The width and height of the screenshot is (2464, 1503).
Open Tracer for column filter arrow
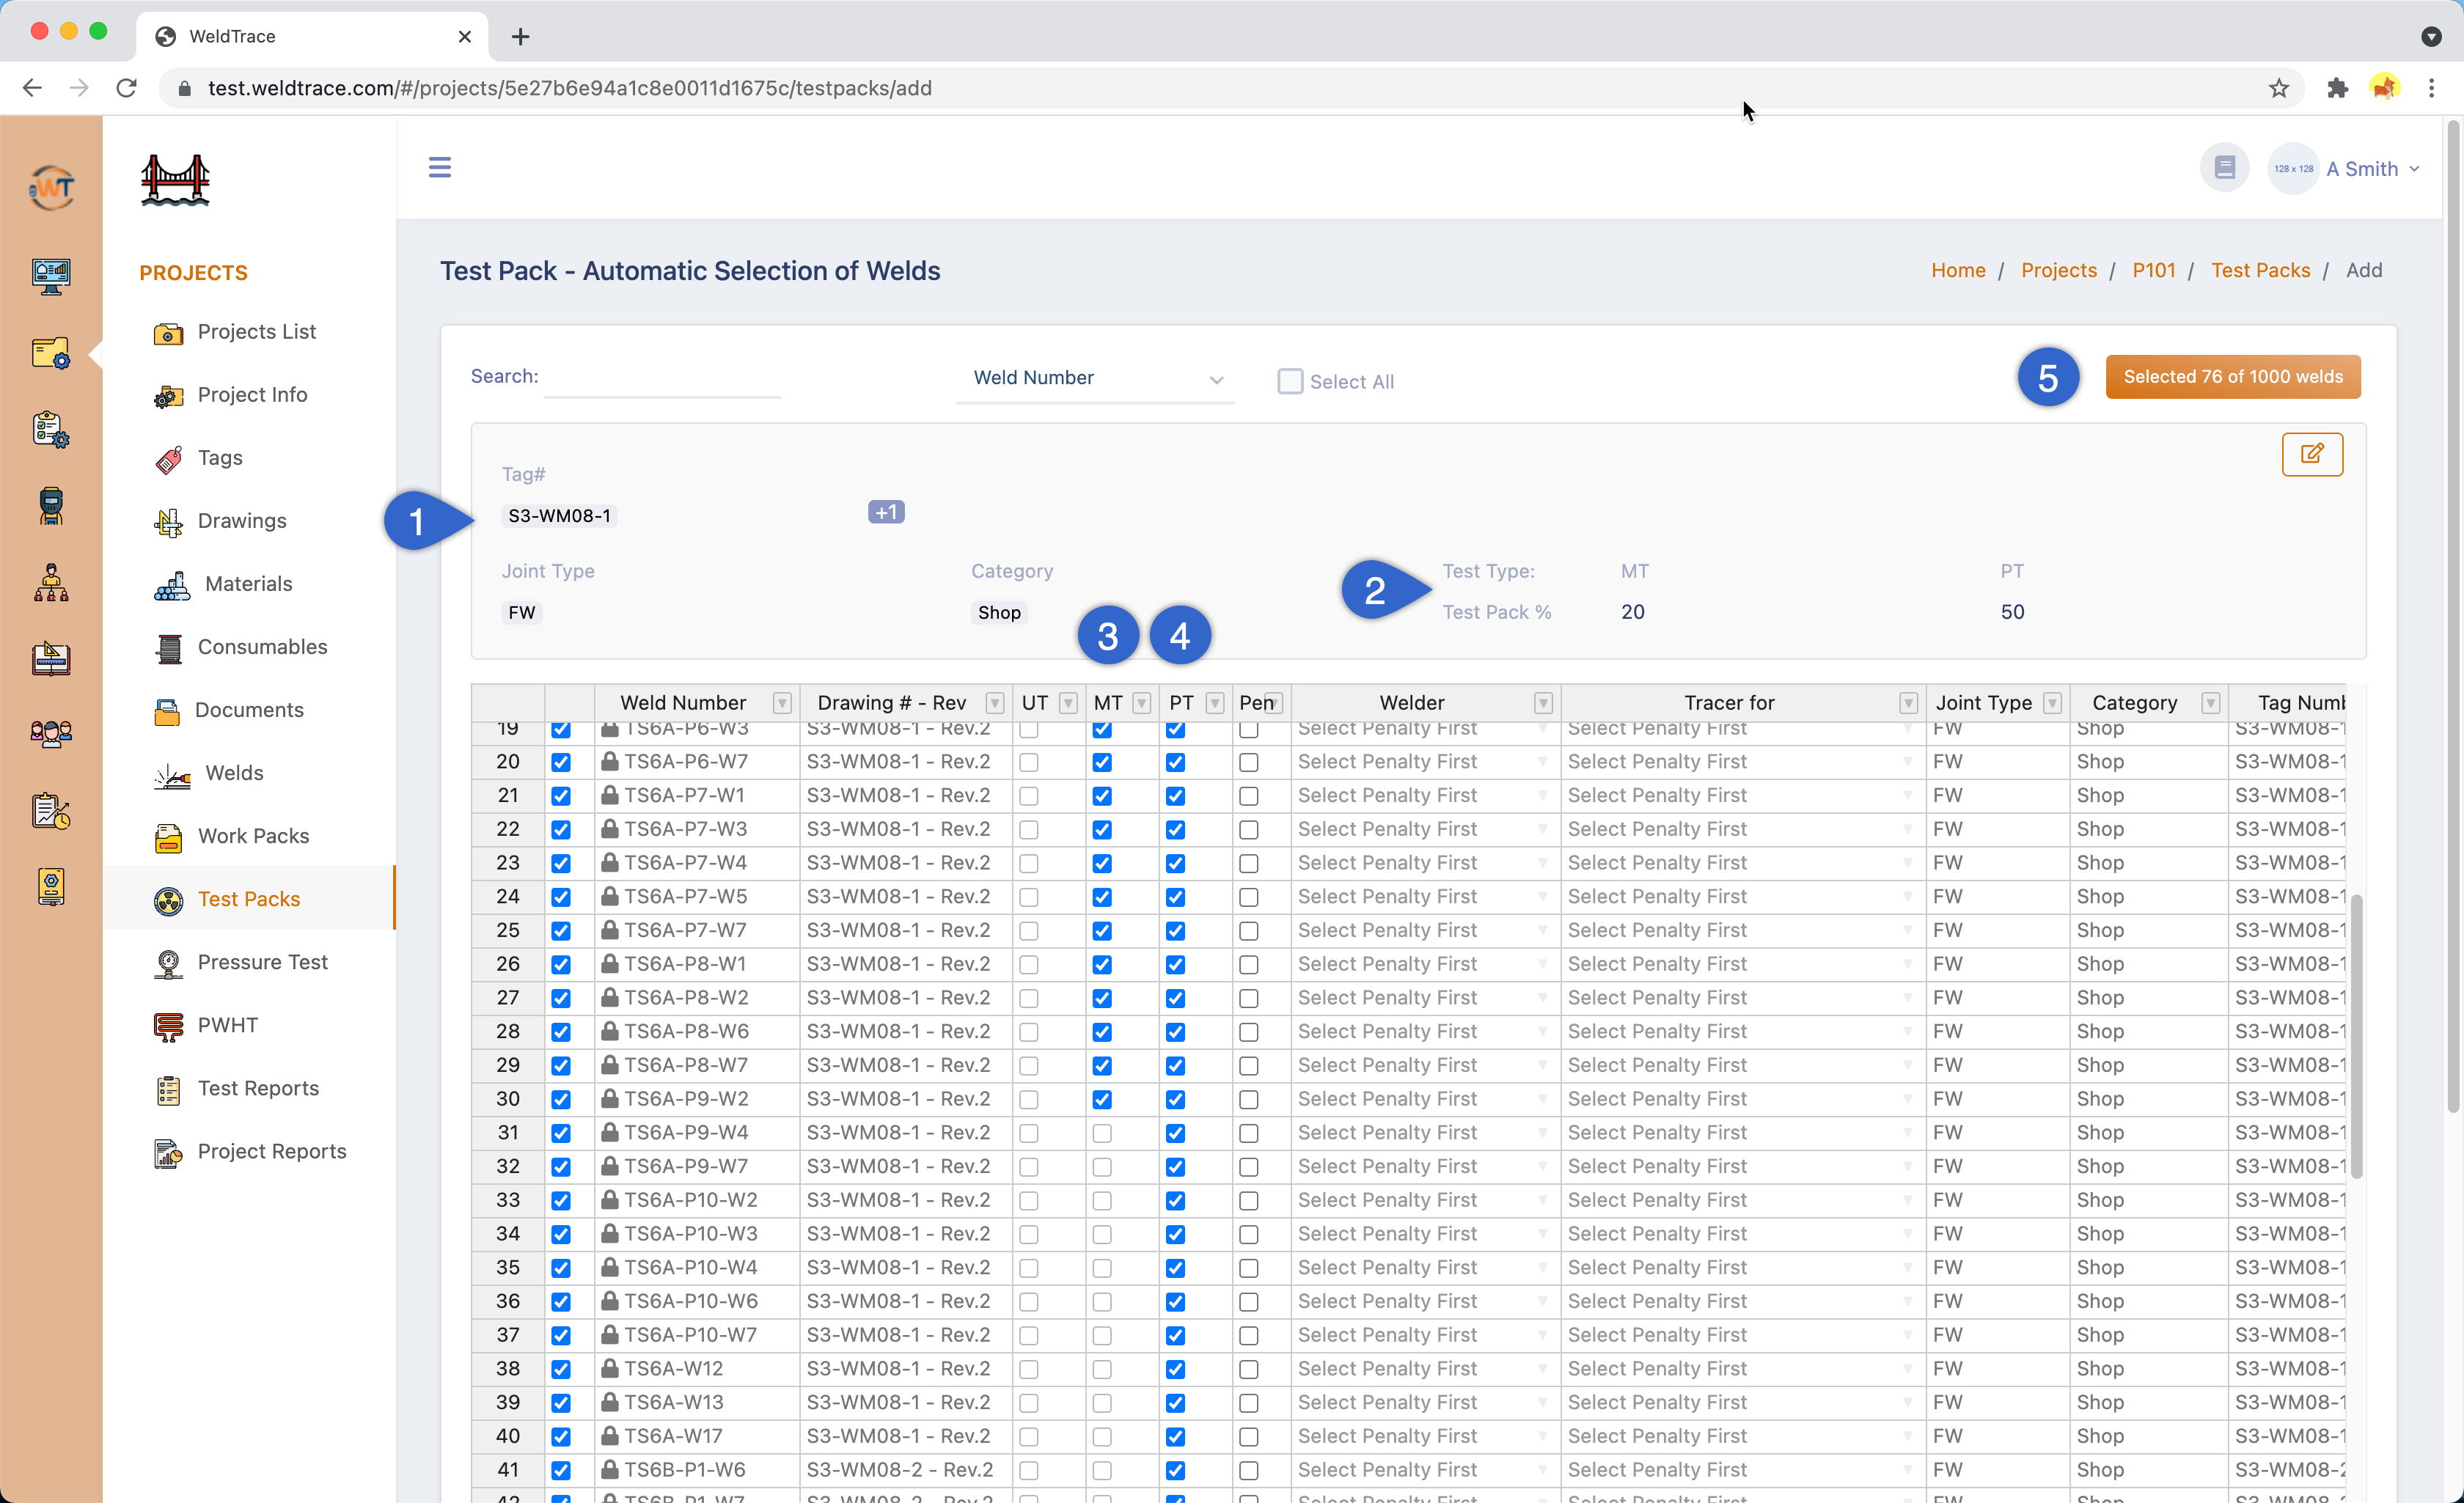(1908, 703)
